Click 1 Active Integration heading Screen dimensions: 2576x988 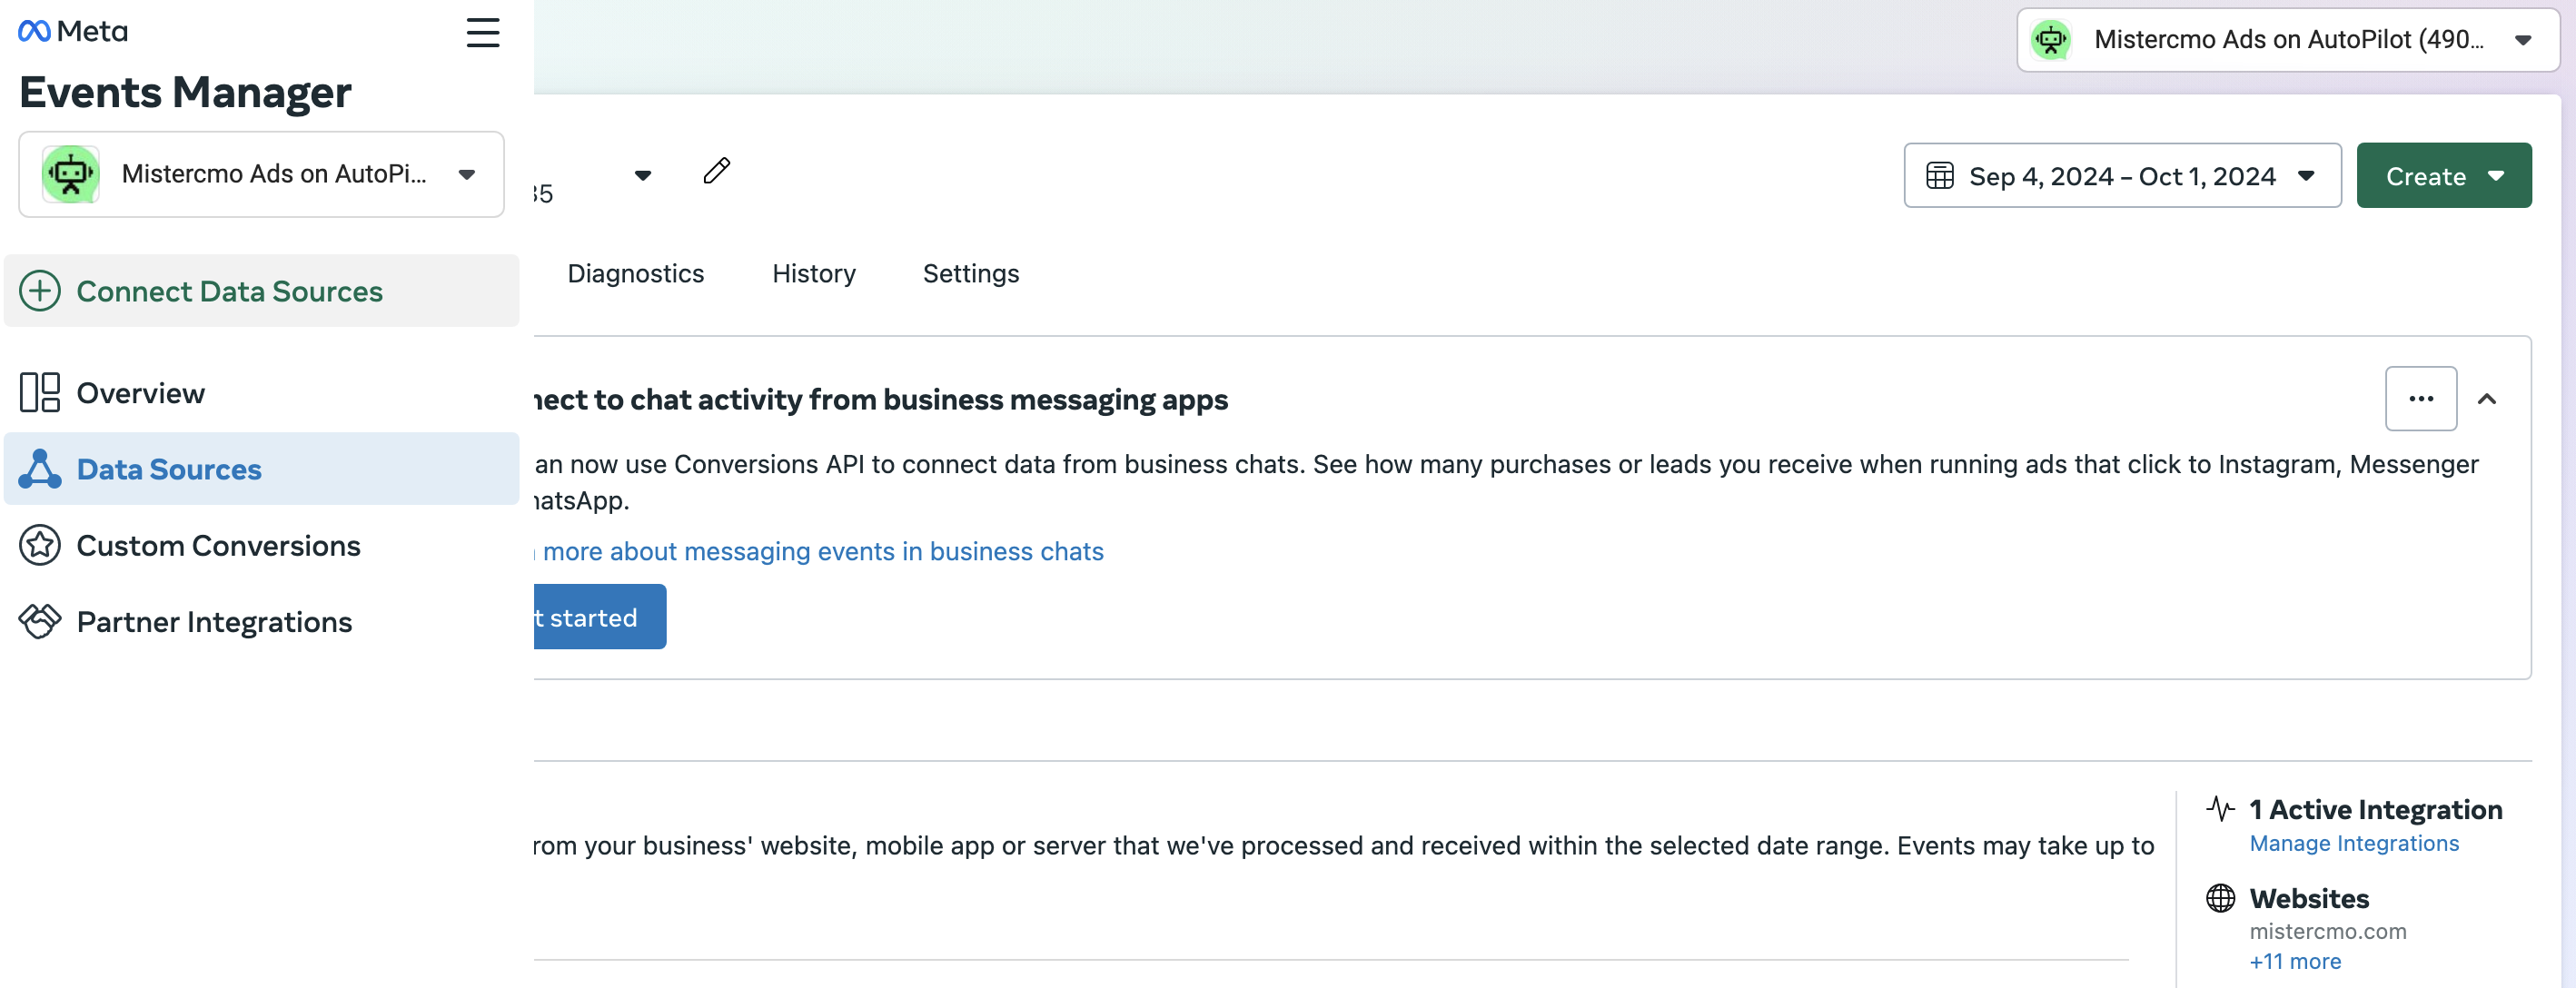pos(2375,809)
